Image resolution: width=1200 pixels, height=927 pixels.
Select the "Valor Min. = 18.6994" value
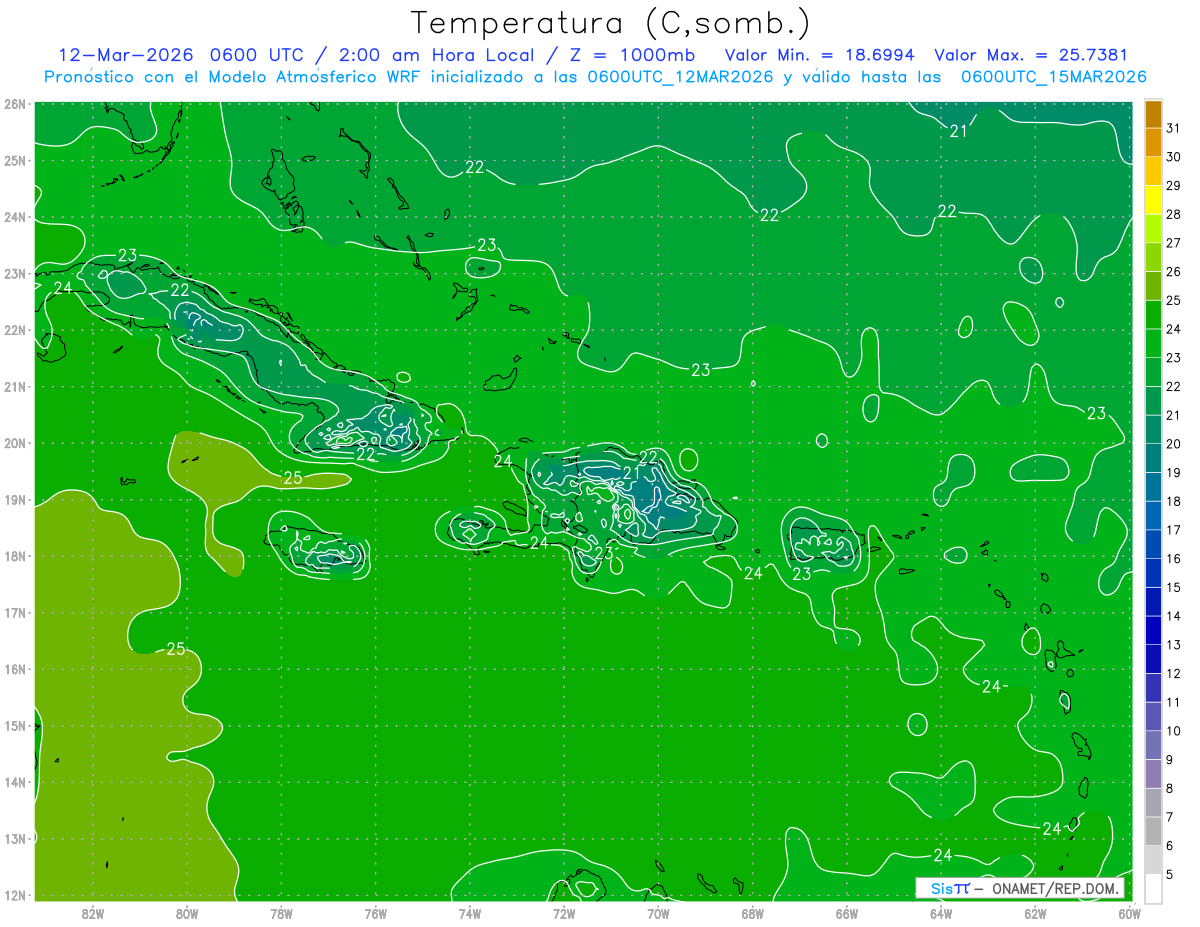[x=820, y=55]
